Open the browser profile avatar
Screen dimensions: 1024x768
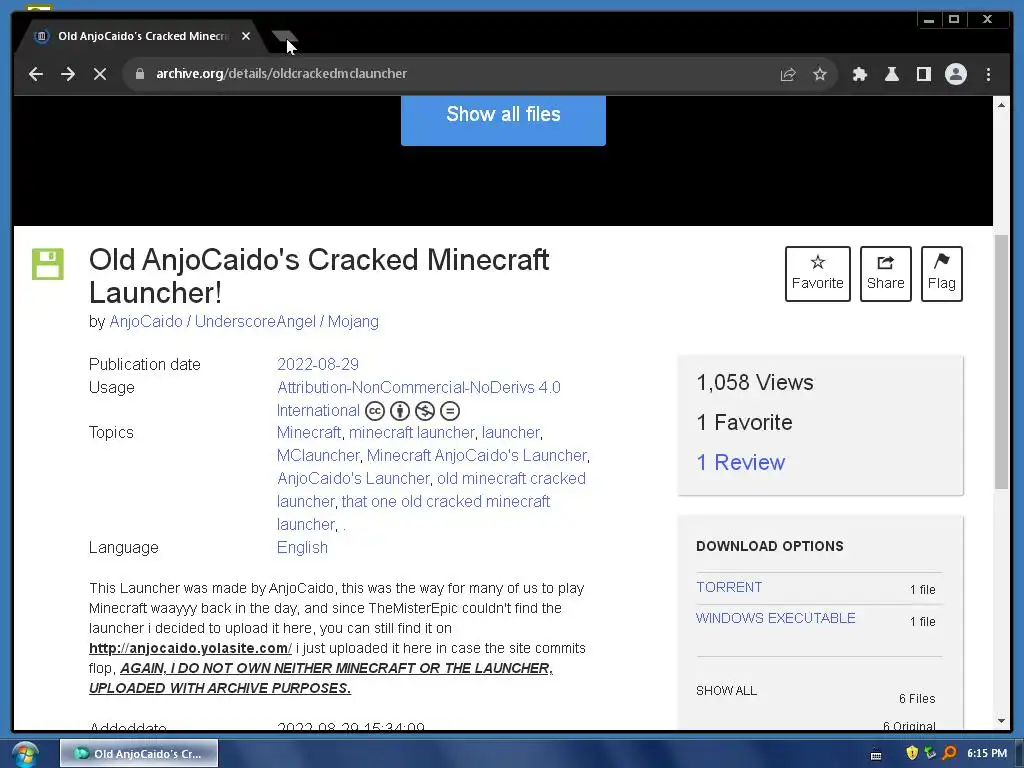point(955,74)
